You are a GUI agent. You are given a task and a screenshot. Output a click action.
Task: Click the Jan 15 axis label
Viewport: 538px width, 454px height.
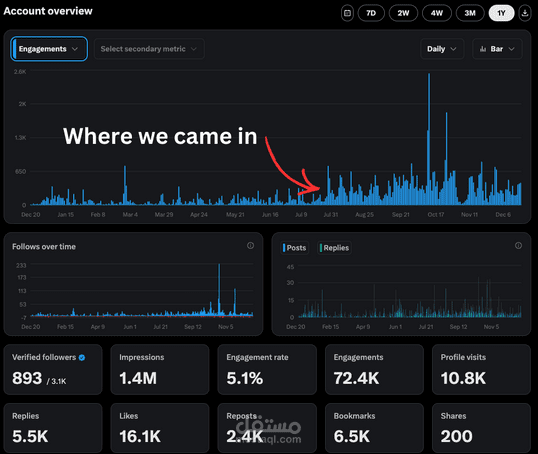[x=66, y=214]
